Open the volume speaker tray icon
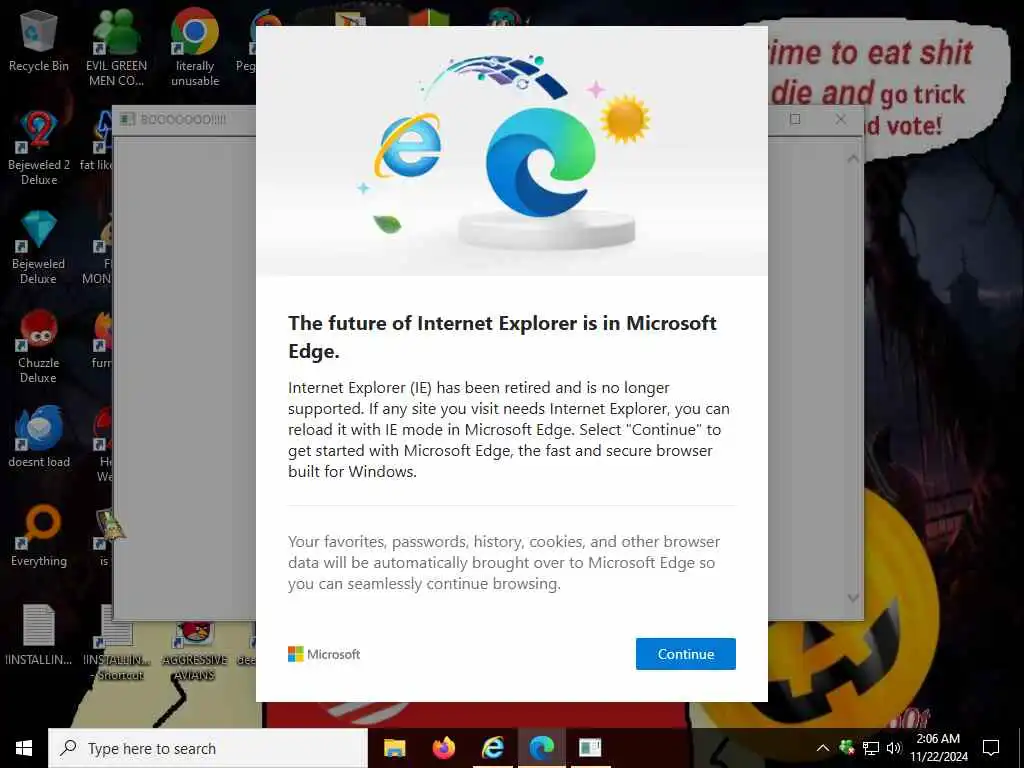The width and height of the screenshot is (1024, 768). coord(893,748)
